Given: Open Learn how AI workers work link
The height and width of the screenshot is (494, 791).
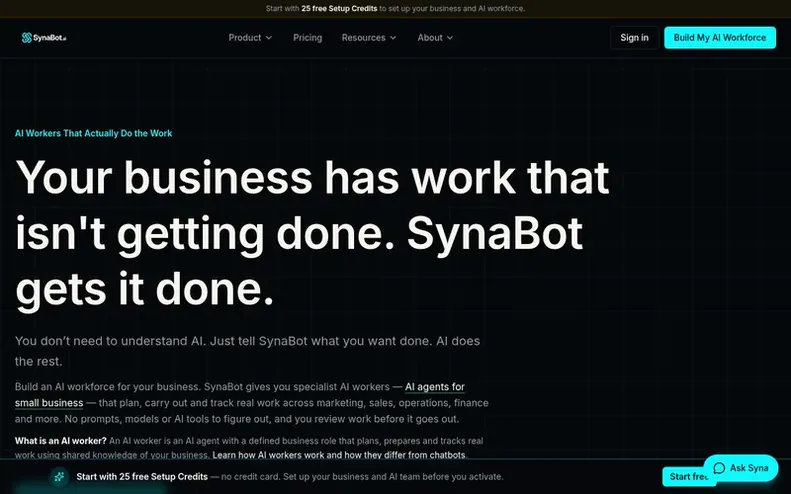Looking at the screenshot, I should (340, 455).
